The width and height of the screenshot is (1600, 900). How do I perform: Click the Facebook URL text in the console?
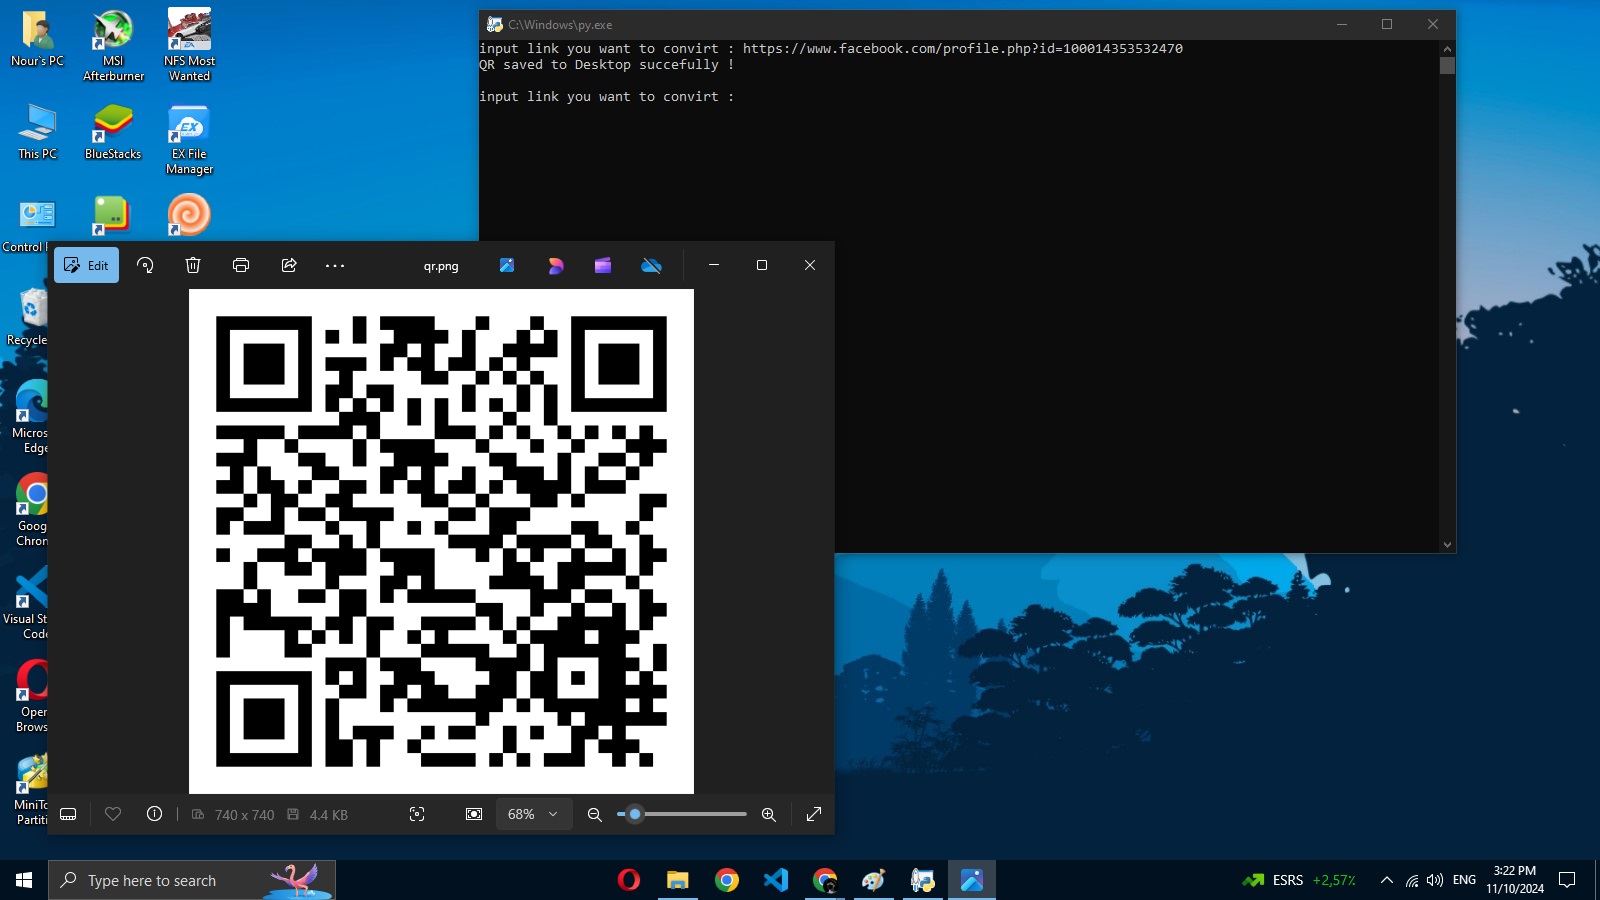pyautogui.click(x=962, y=48)
